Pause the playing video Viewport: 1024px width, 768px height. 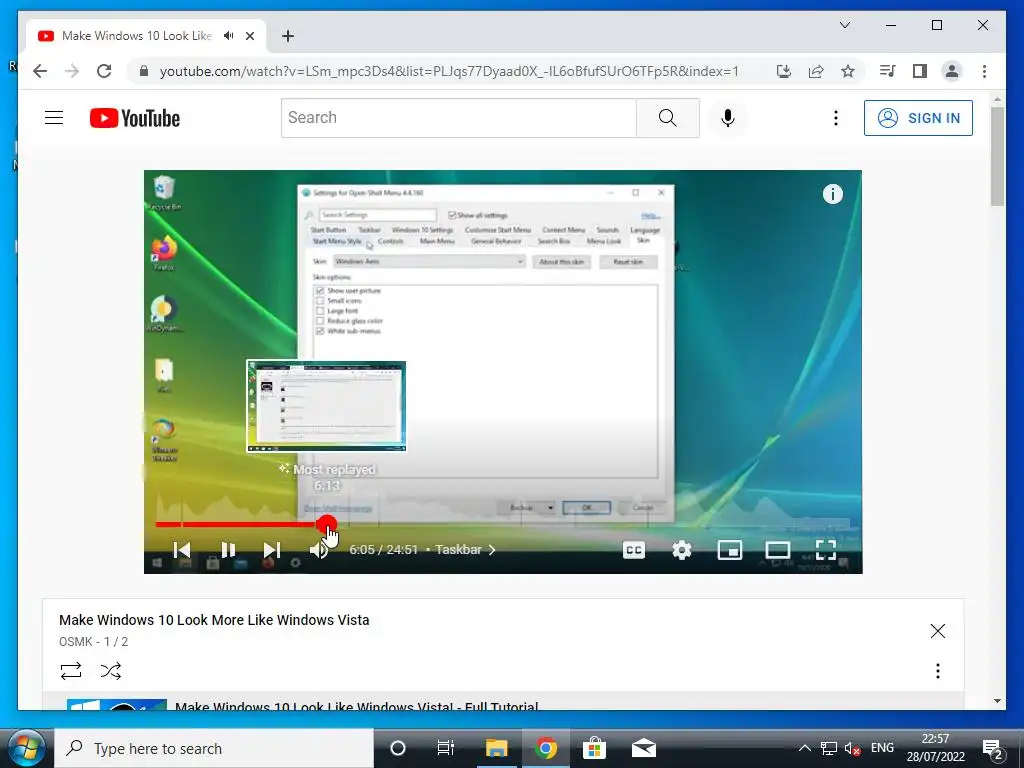(228, 550)
